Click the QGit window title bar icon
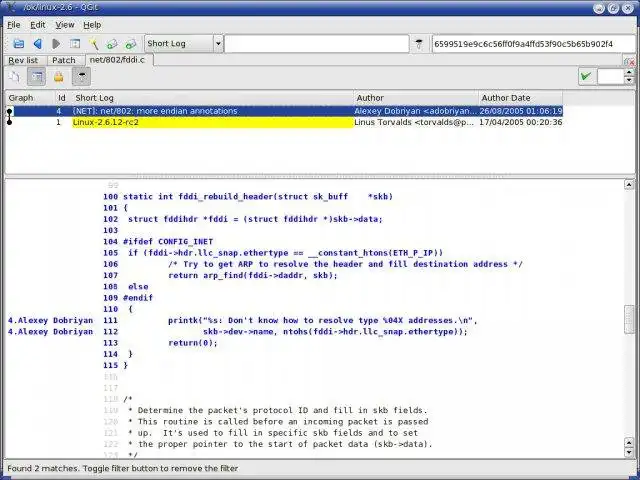The image size is (640, 480). point(11,7)
